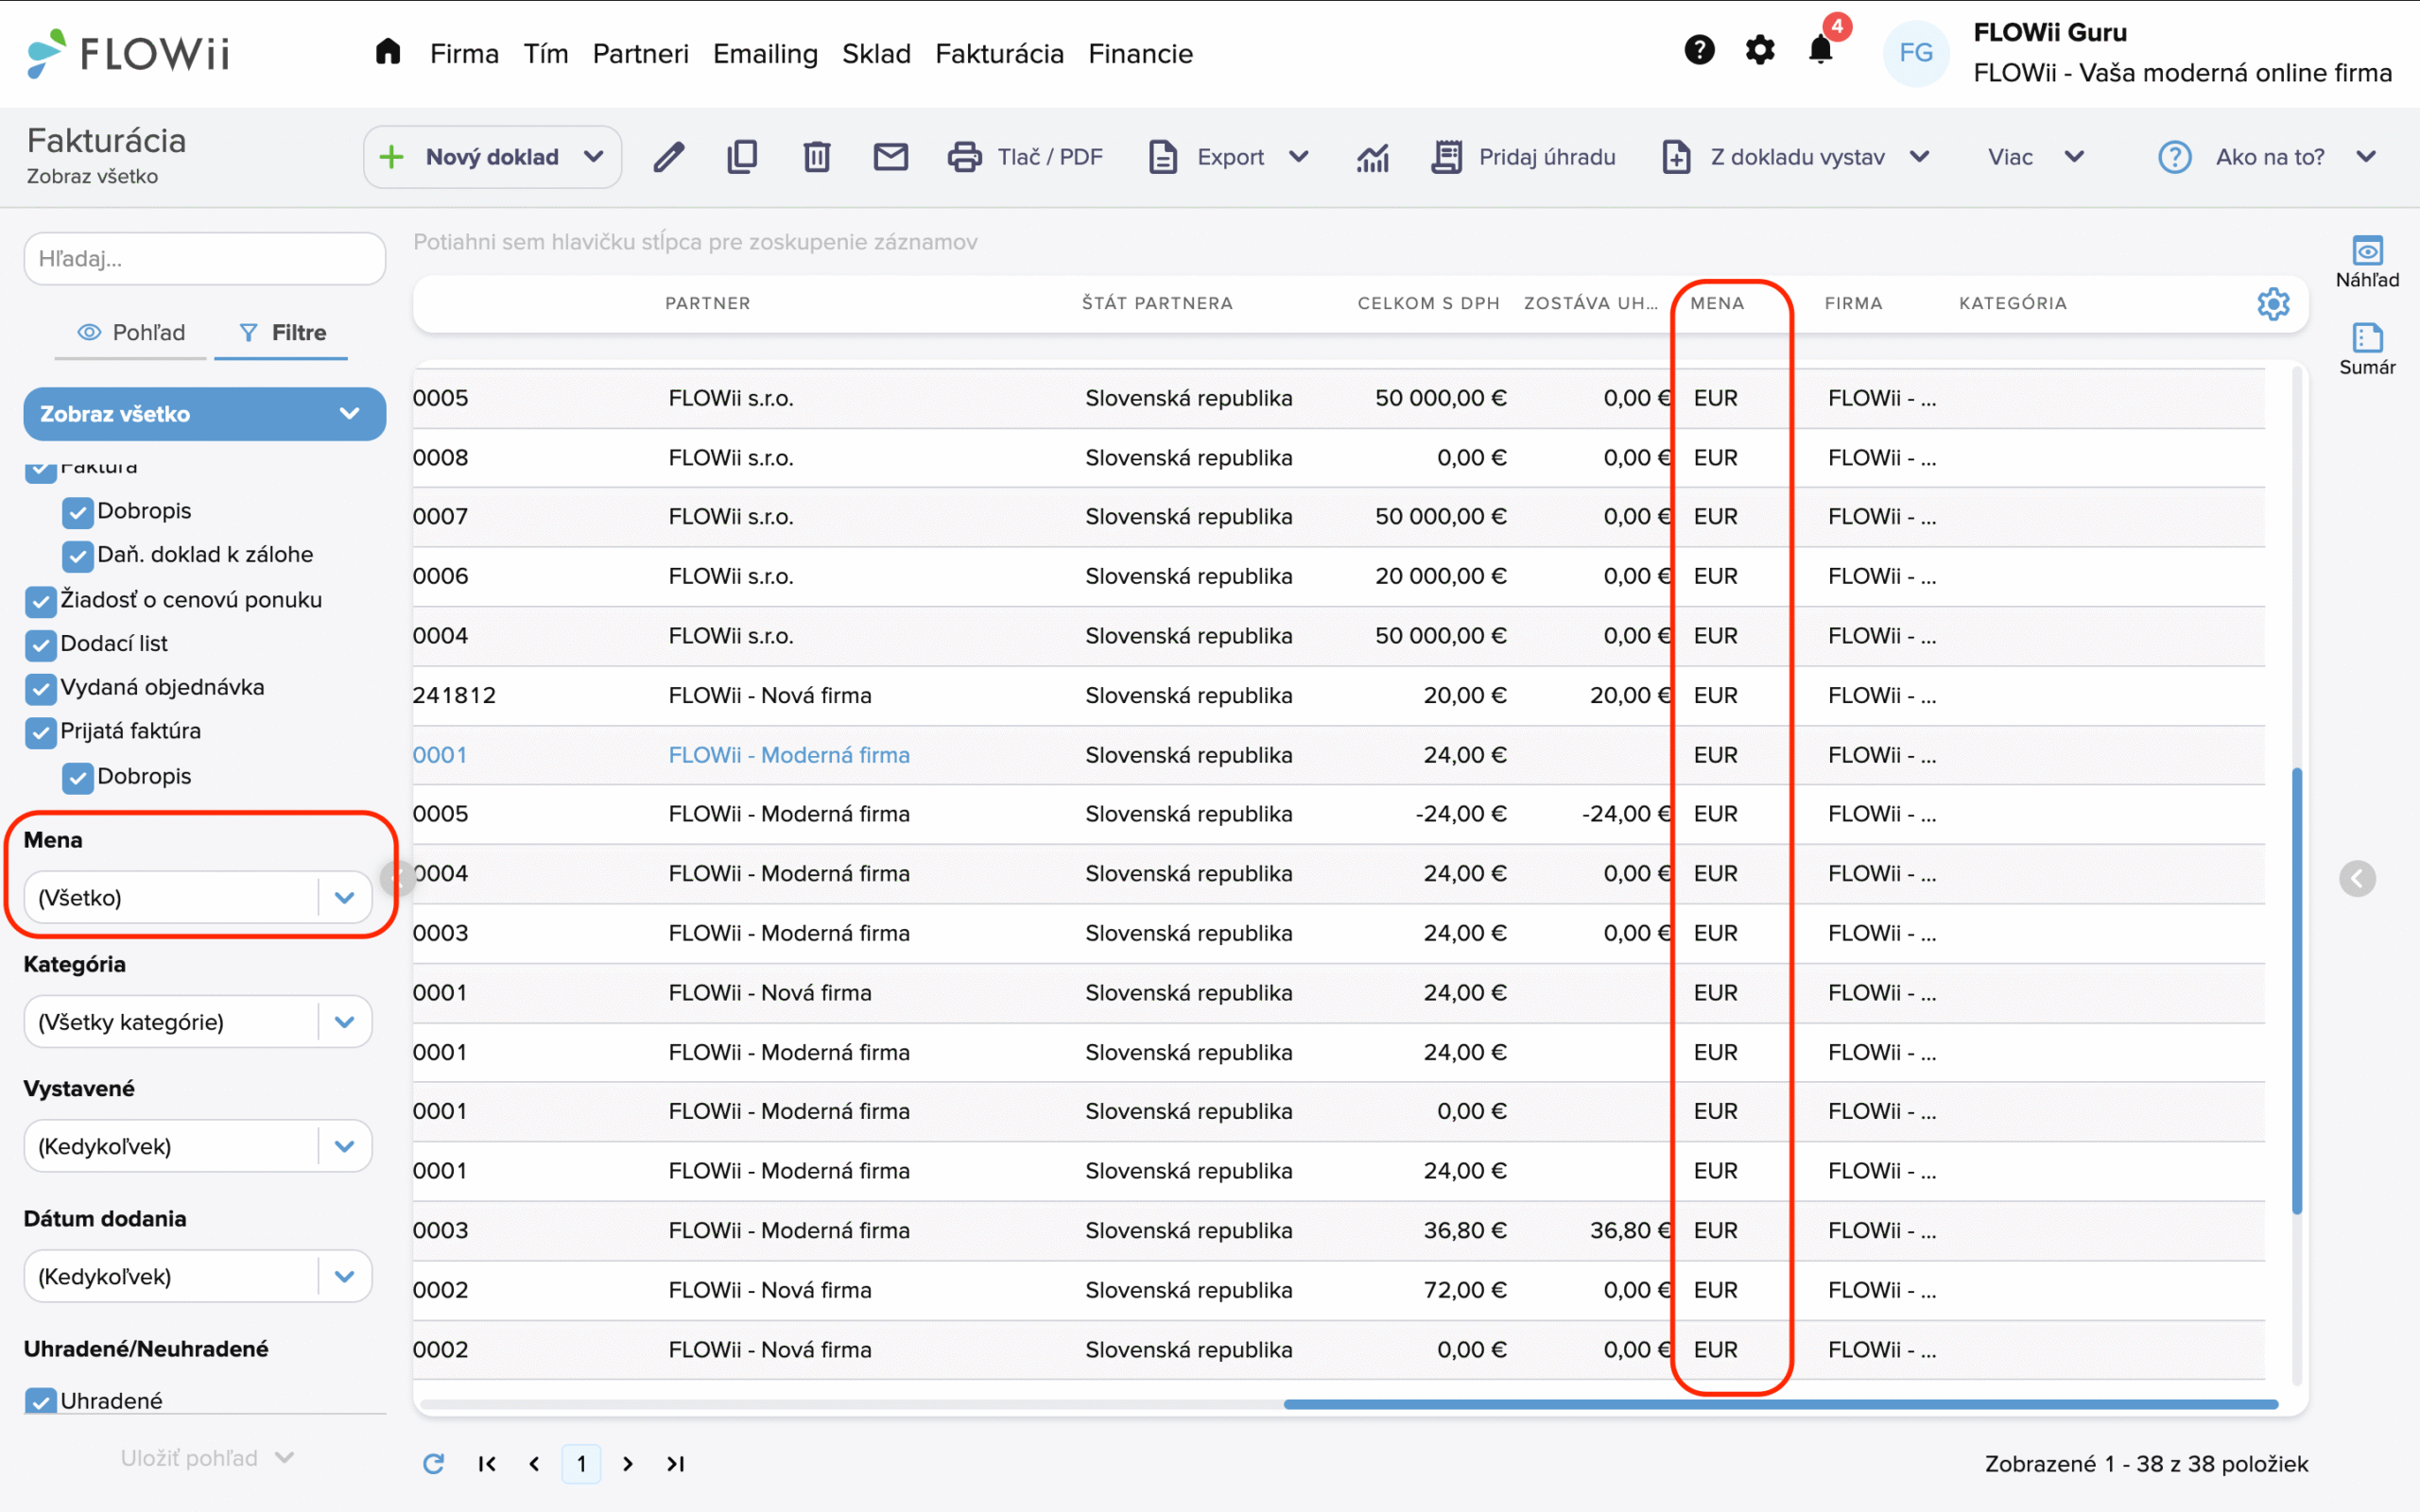Open the Sumár summary panel

(2367, 349)
